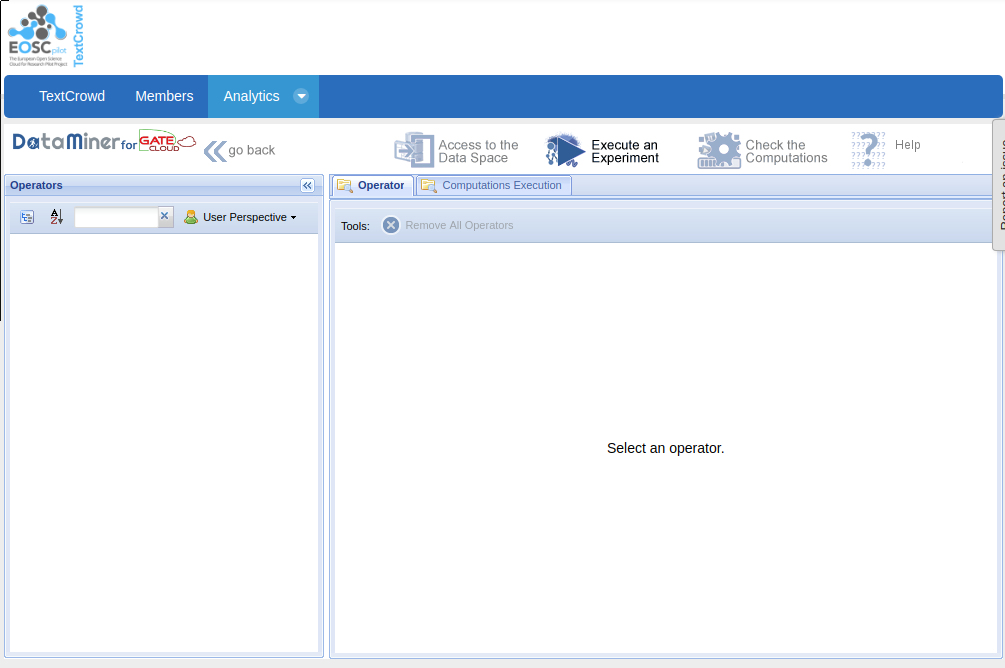Click the Help question mark icon
Viewport: 1005px width, 668px height.
[868, 150]
